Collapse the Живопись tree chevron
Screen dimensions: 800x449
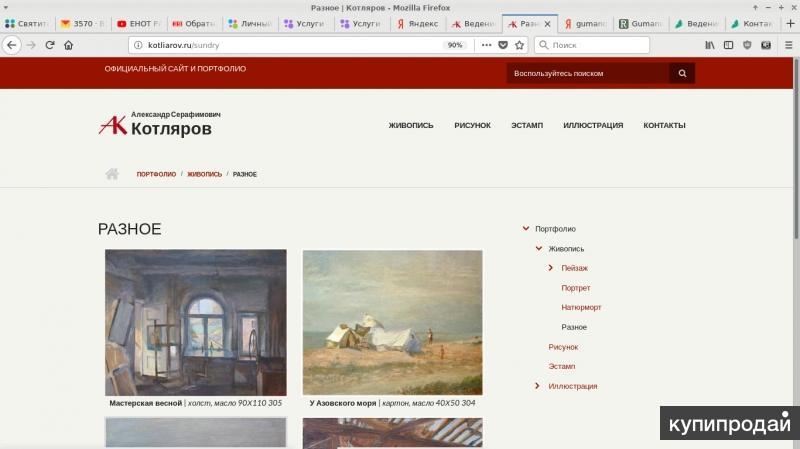538,248
